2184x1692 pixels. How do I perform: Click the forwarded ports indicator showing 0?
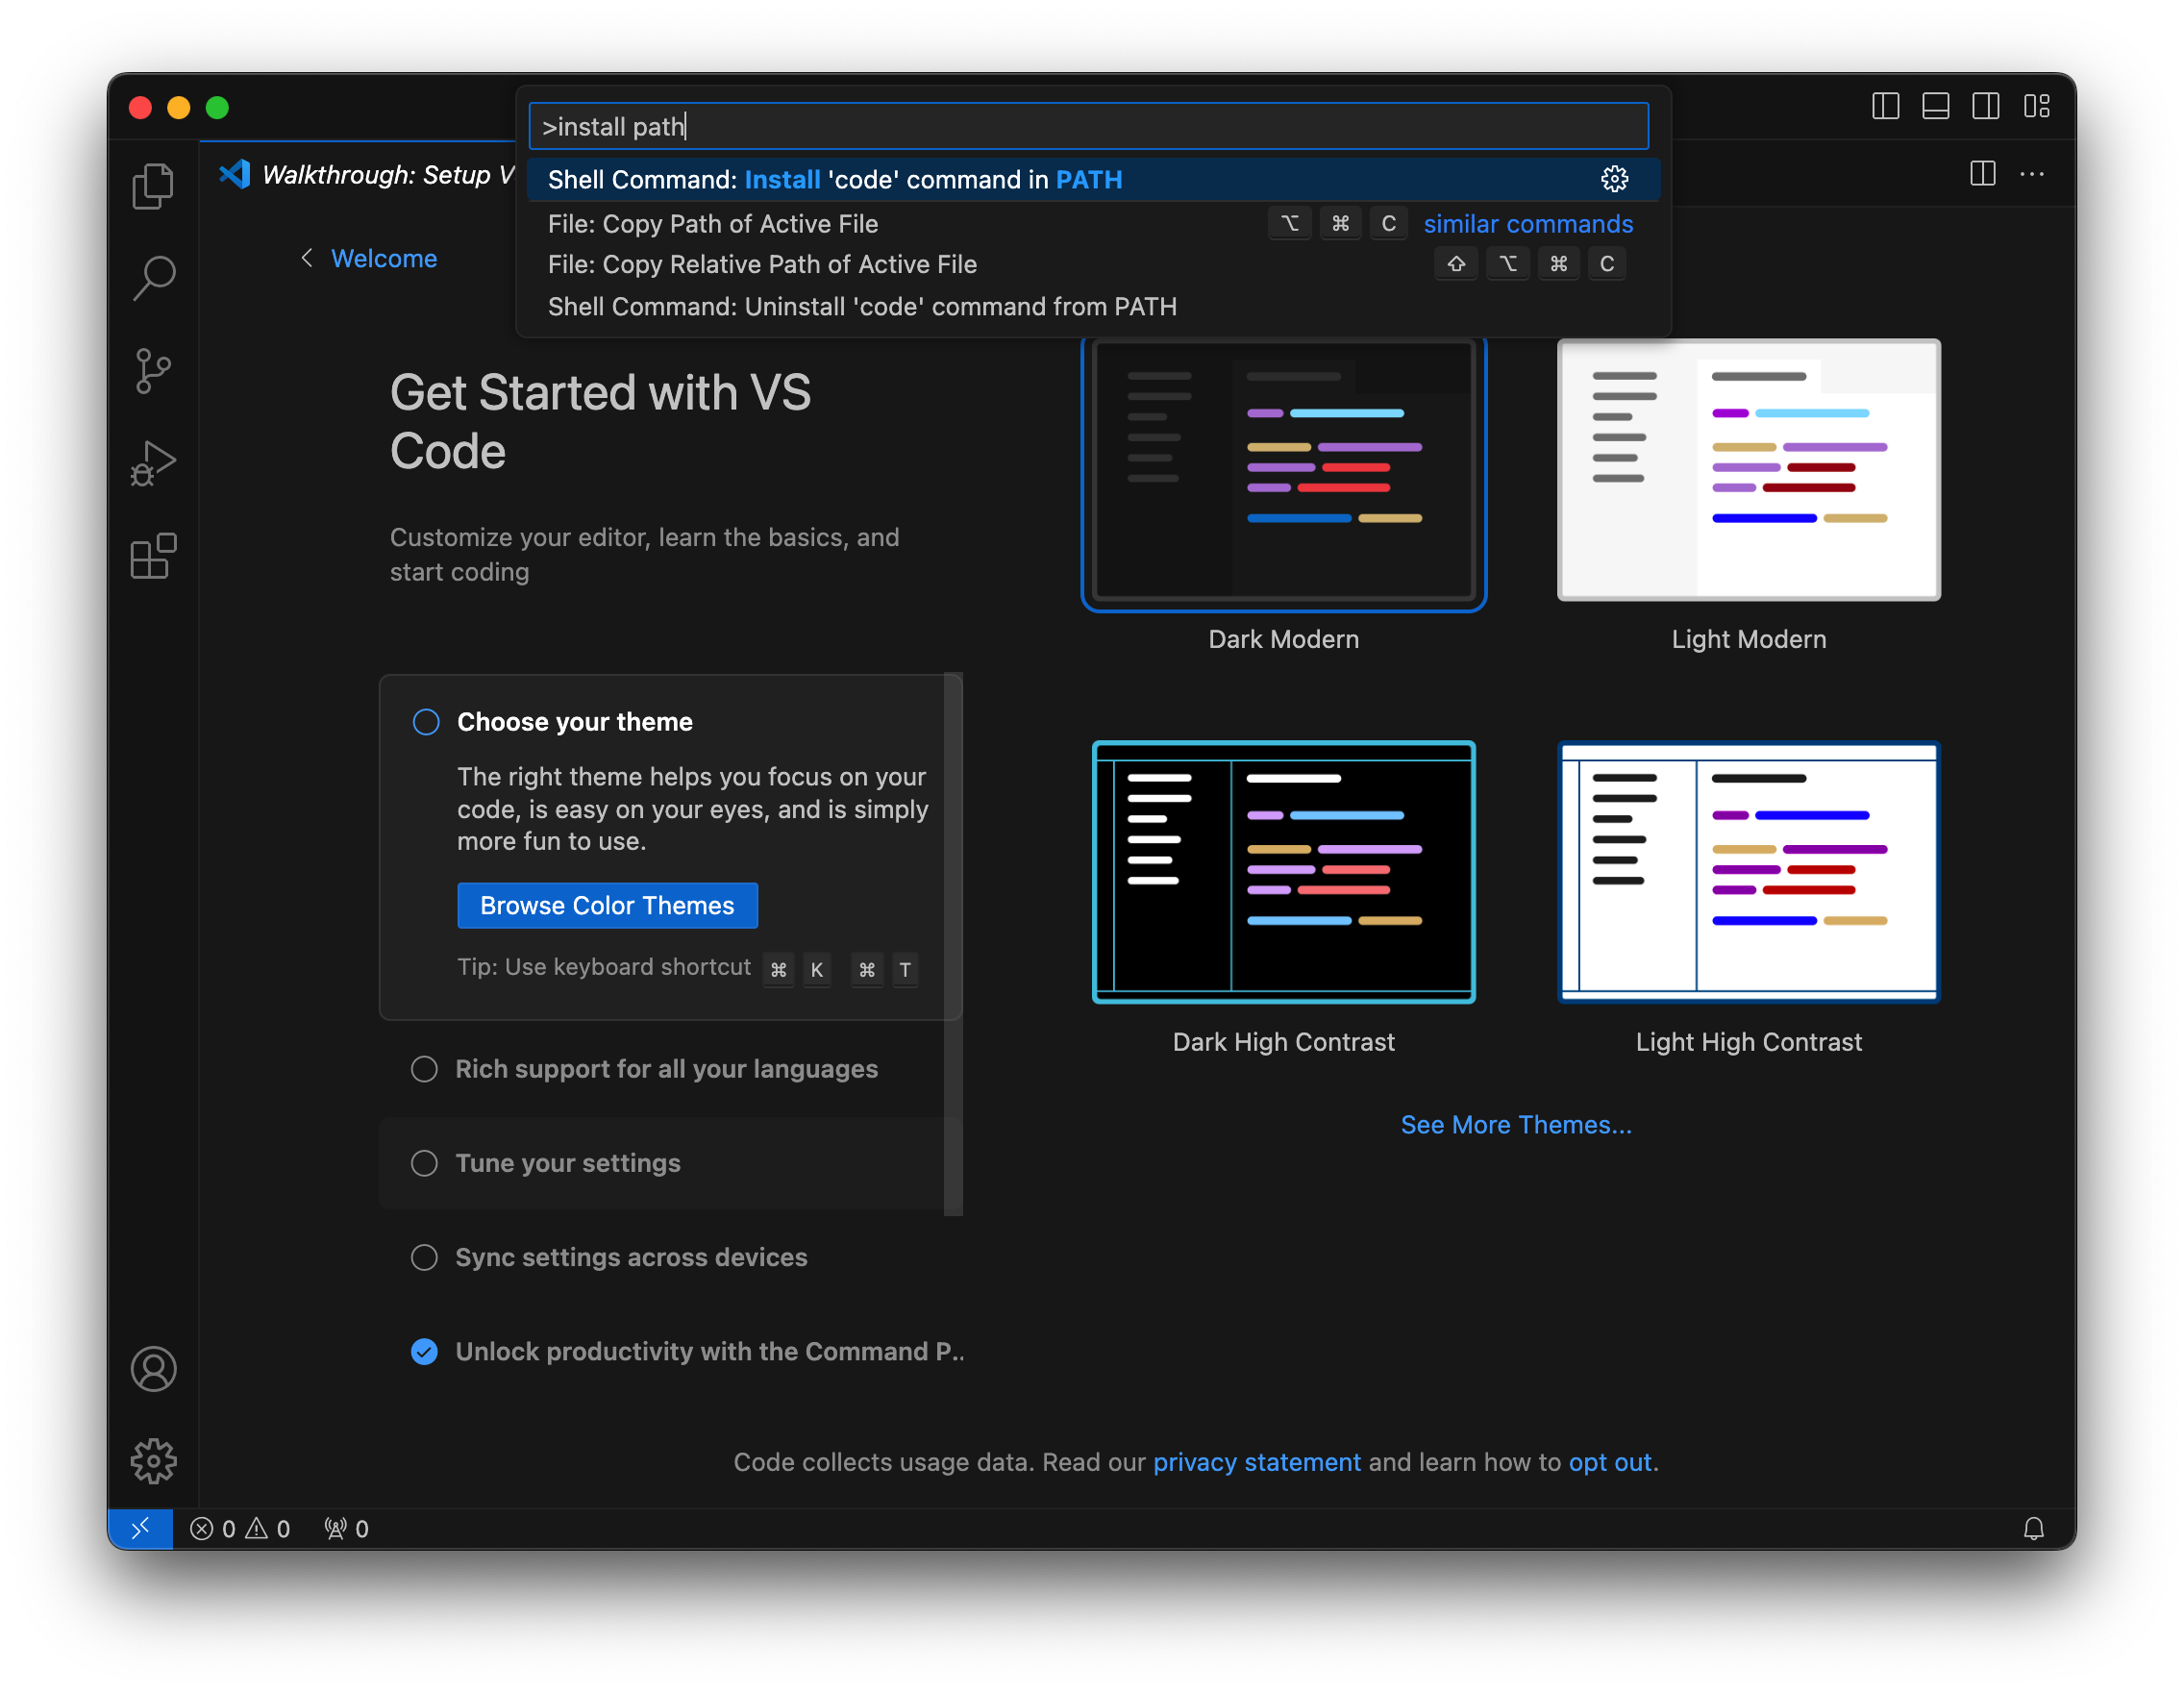tap(346, 1528)
